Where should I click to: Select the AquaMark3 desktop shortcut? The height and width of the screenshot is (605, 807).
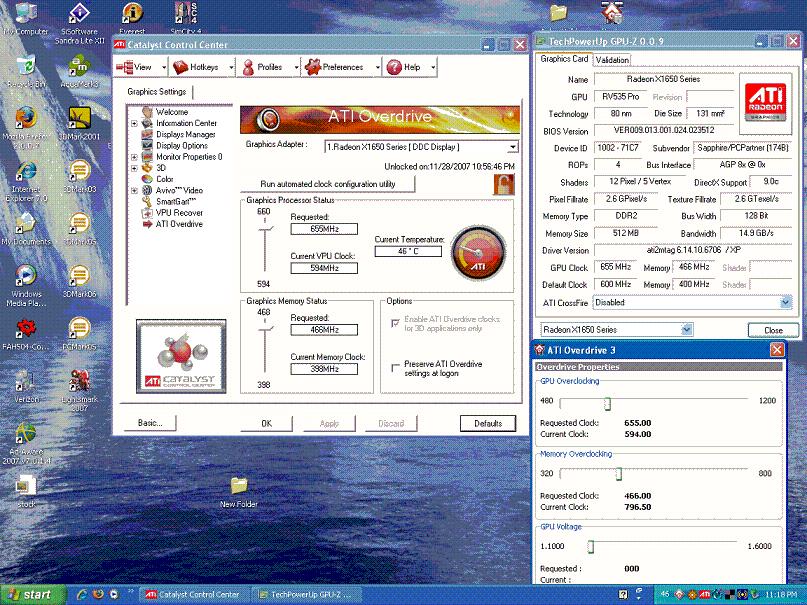coord(79,72)
